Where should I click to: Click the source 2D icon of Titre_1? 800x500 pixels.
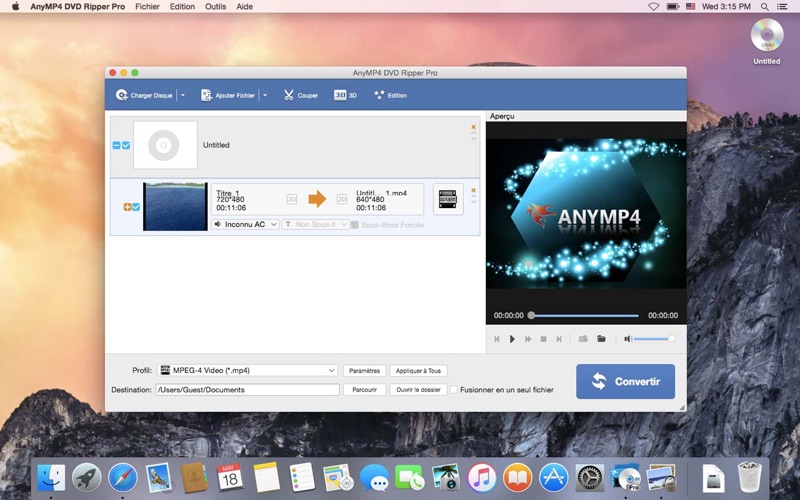click(x=292, y=199)
